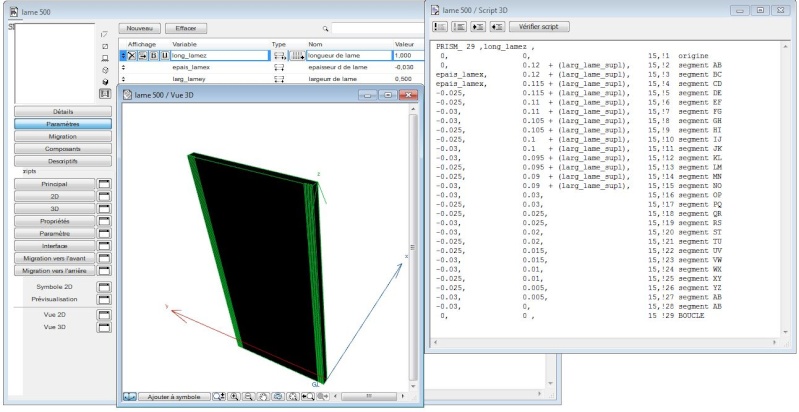799x412 pixels.
Task: Click window icon next to Prévisualisation
Action: coord(104,299)
